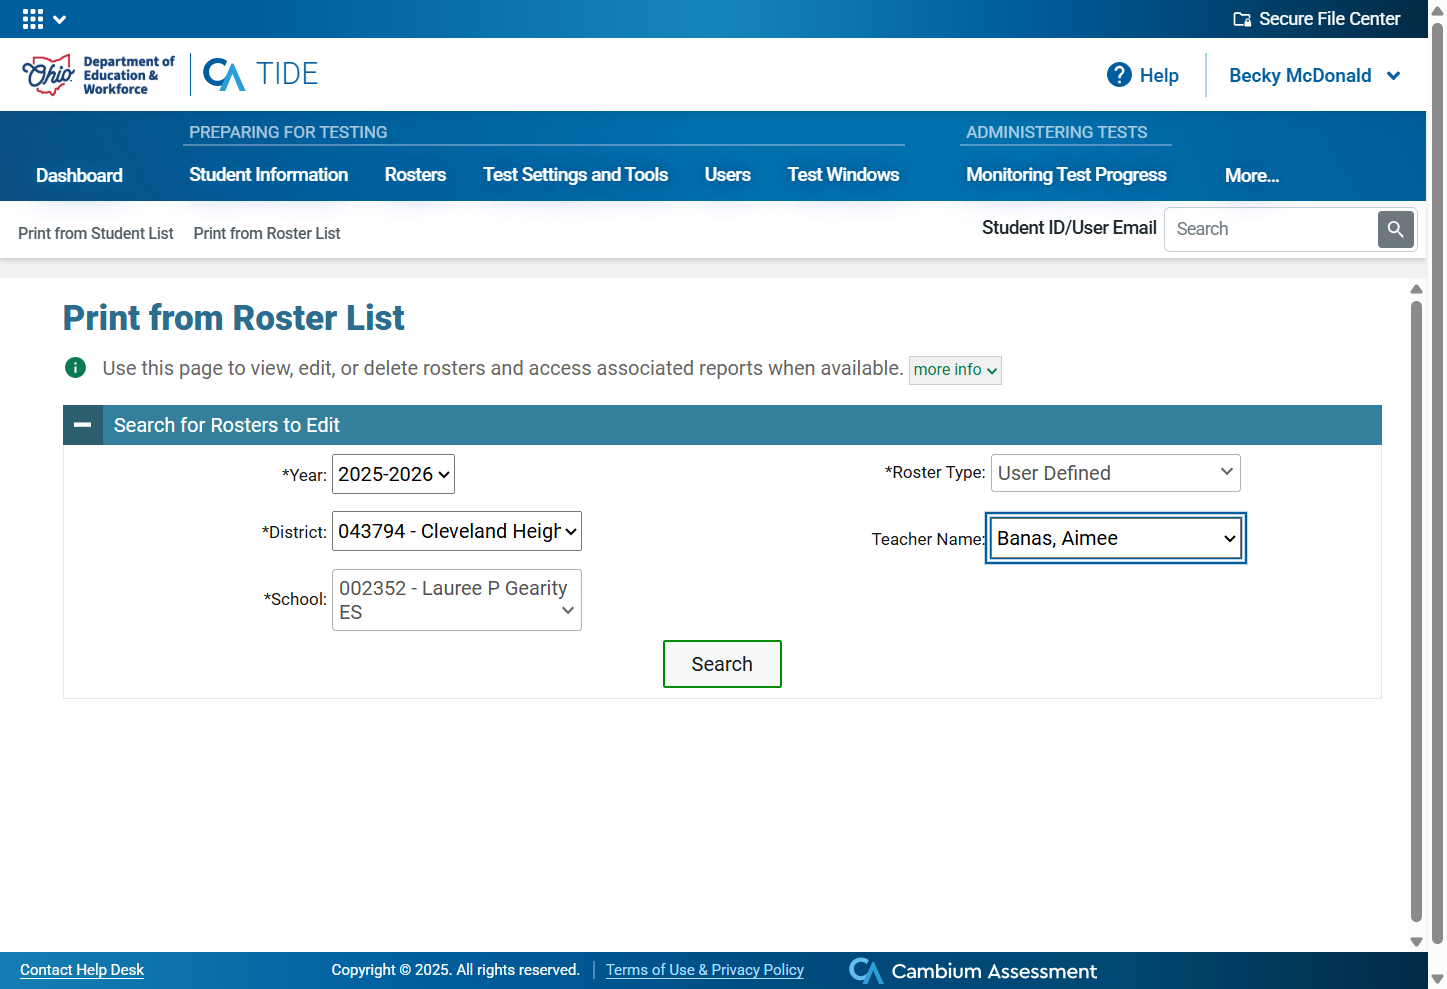Open the Roster Type dropdown

[x=1116, y=473]
